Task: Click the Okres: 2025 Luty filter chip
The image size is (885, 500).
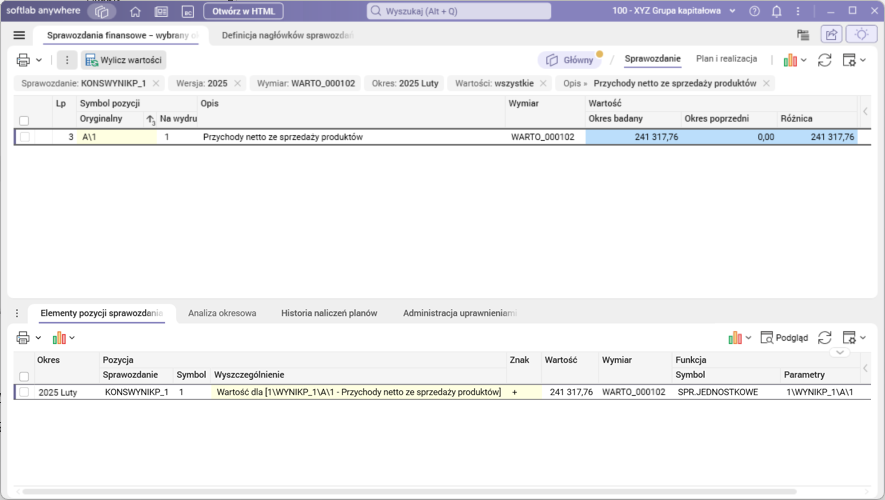Action: [405, 84]
